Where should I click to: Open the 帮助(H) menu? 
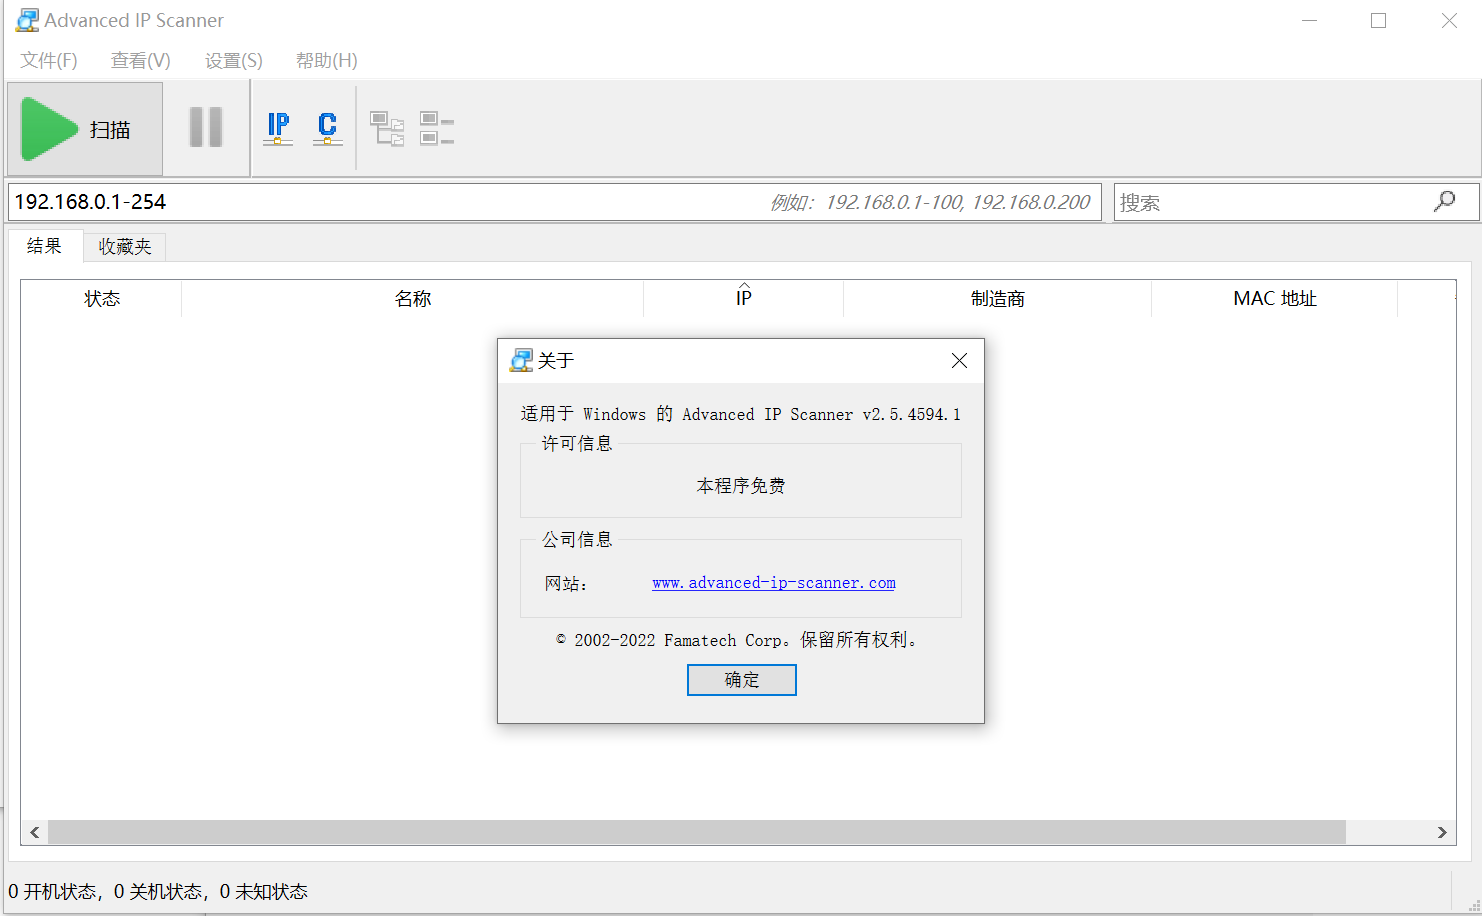327,61
